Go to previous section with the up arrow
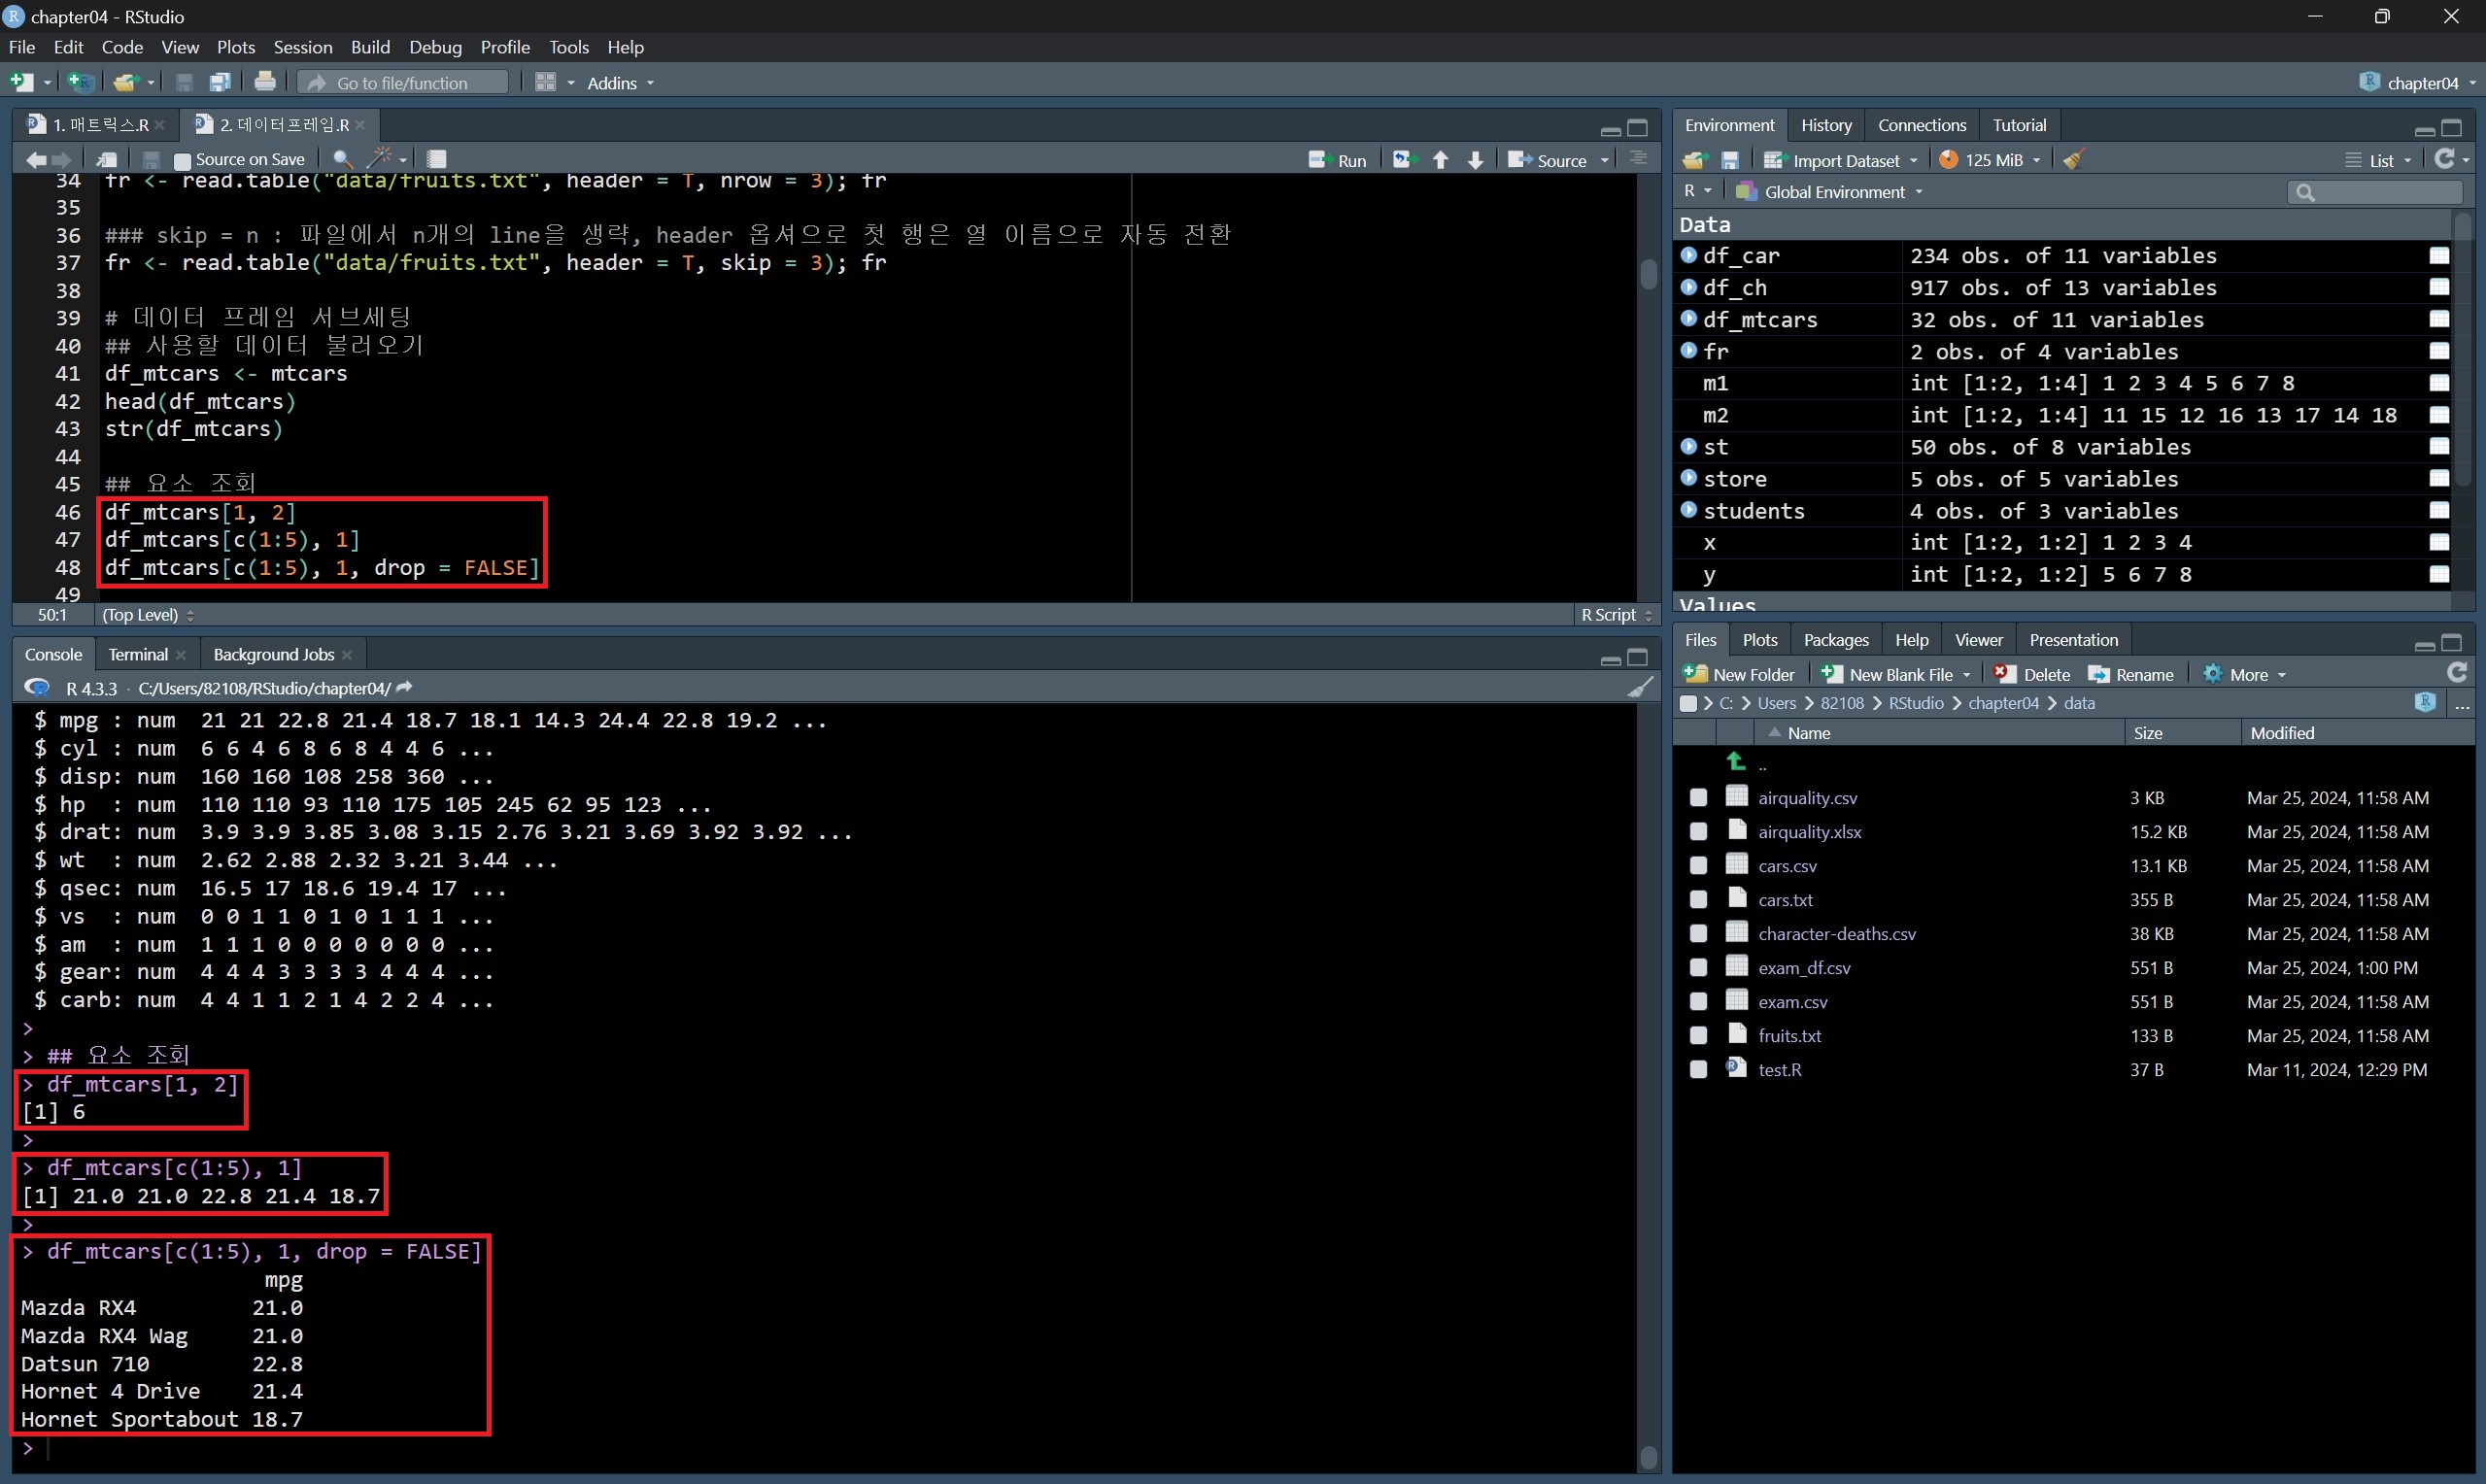This screenshot has width=2486, height=1484. pyautogui.click(x=1440, y=160)
